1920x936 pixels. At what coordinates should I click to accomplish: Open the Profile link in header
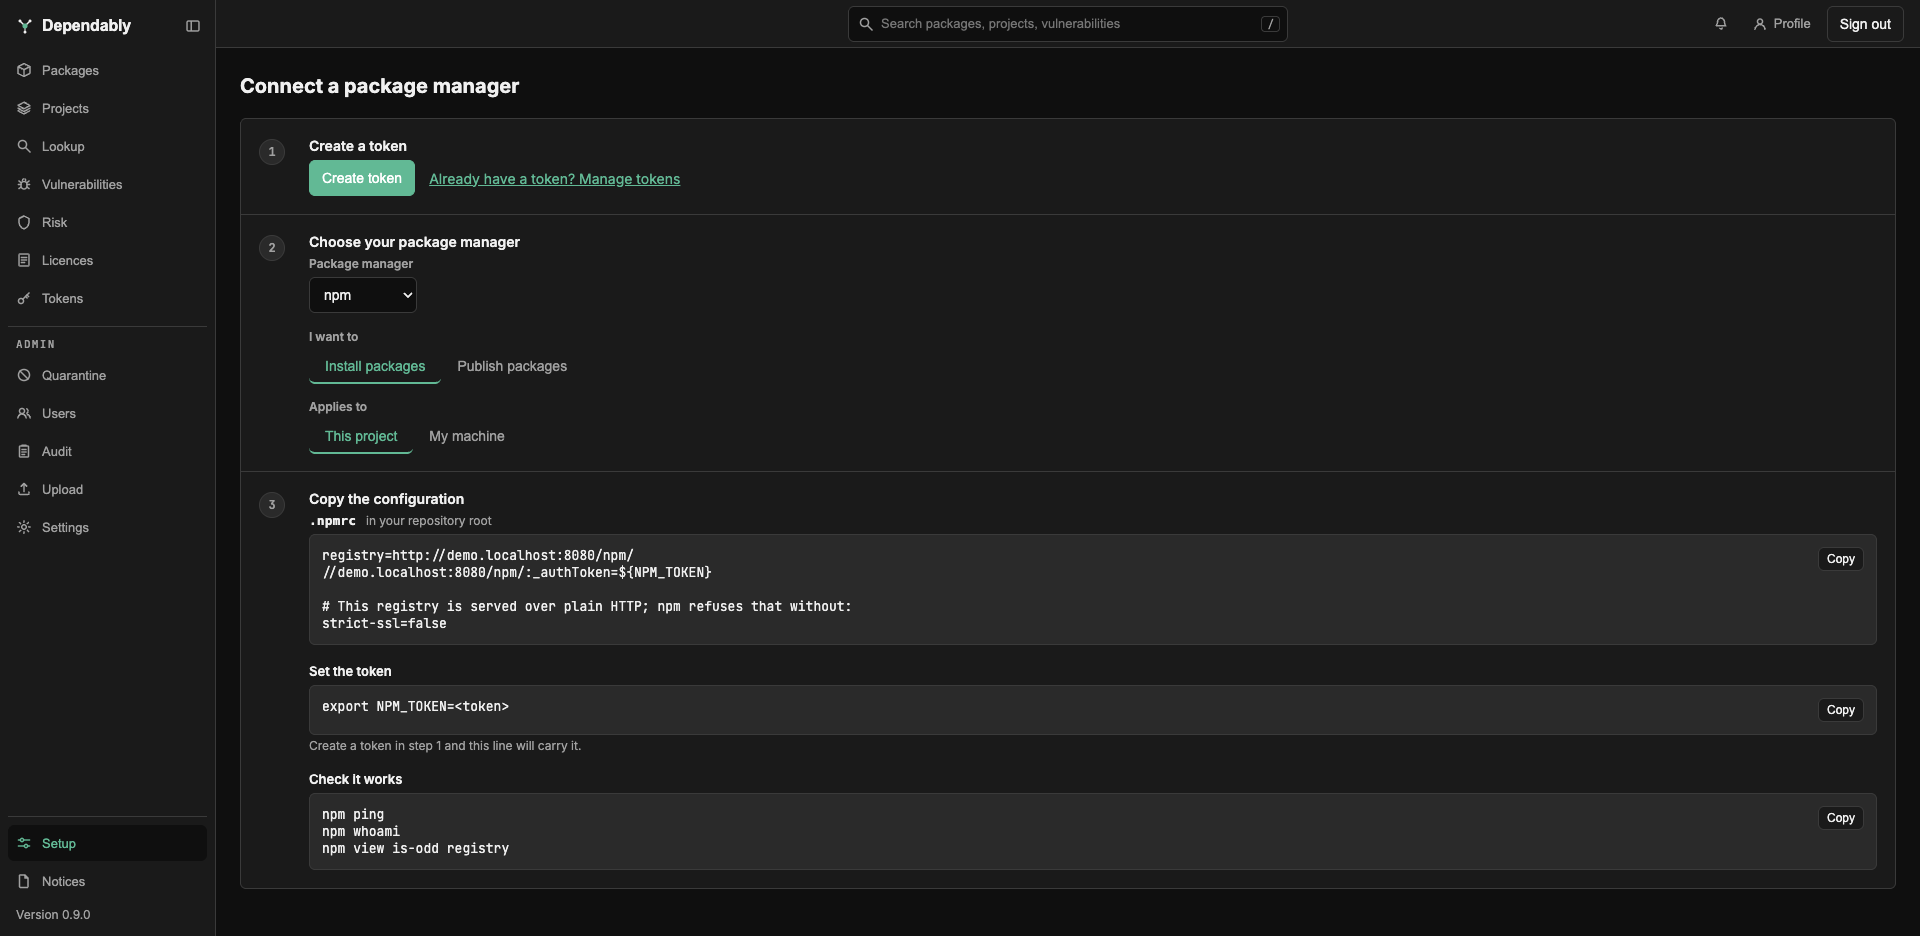1782,24
